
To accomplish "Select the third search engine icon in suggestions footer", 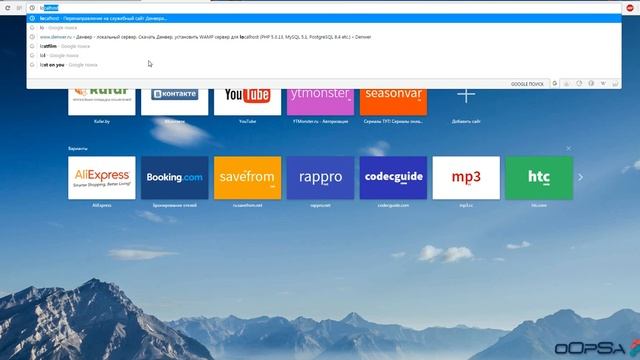I will click(x=579, y=83).
